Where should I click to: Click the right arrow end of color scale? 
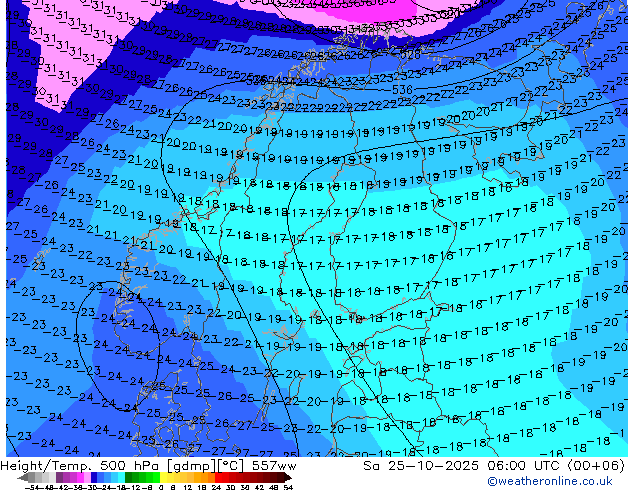(288, 477)
